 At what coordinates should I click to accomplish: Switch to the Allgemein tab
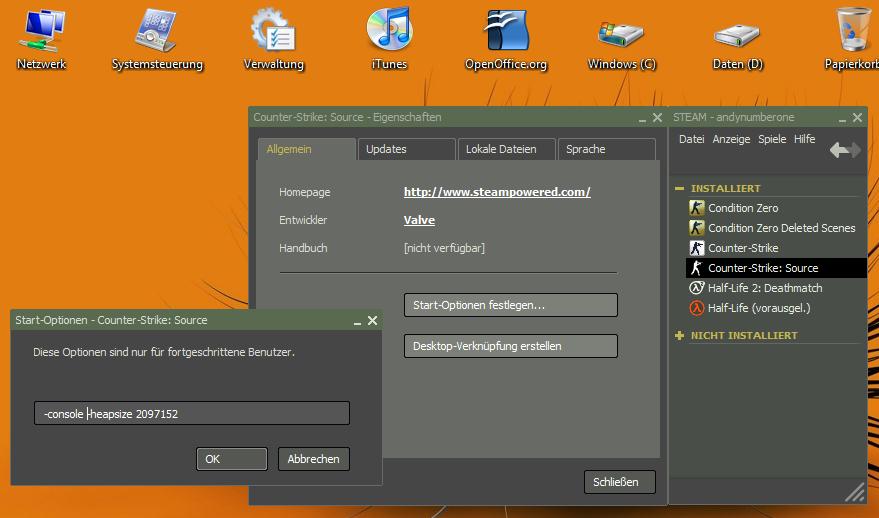[x=307, y=149]
